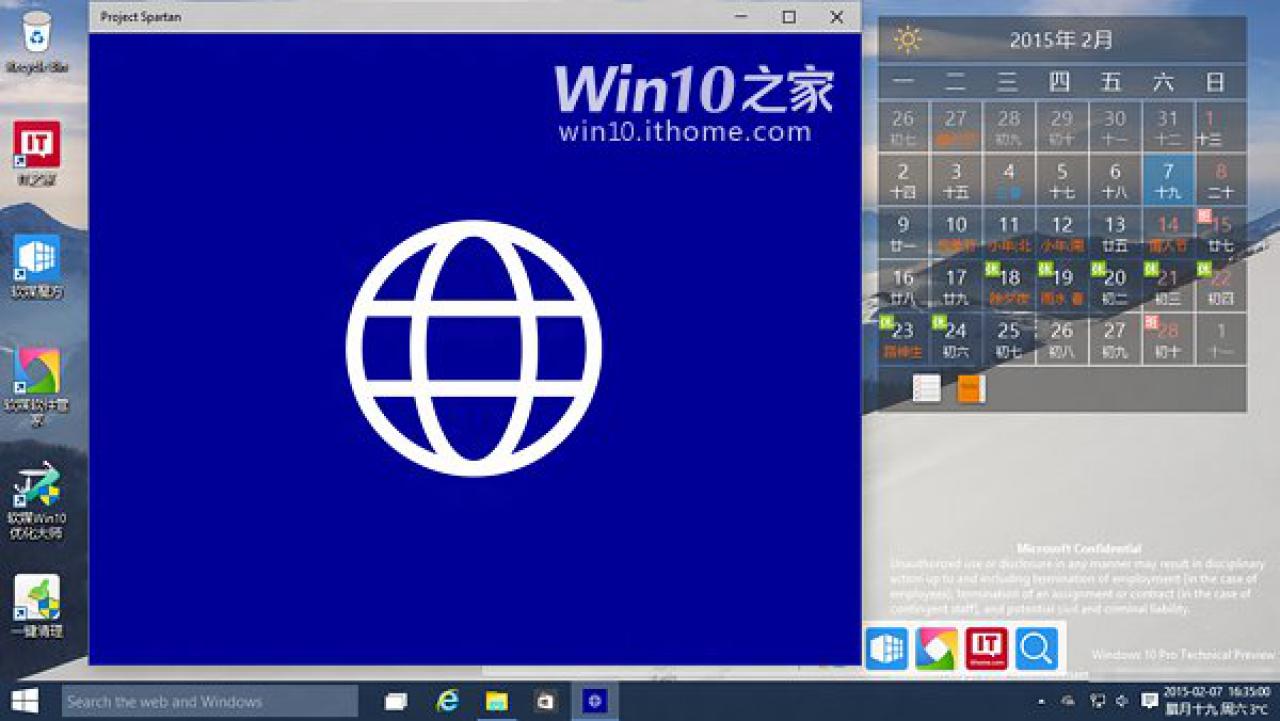The height and width of the screenshot is (721, 1280).
Task: Click the sun weather icon in calendar widget
Action: point(908,40)
